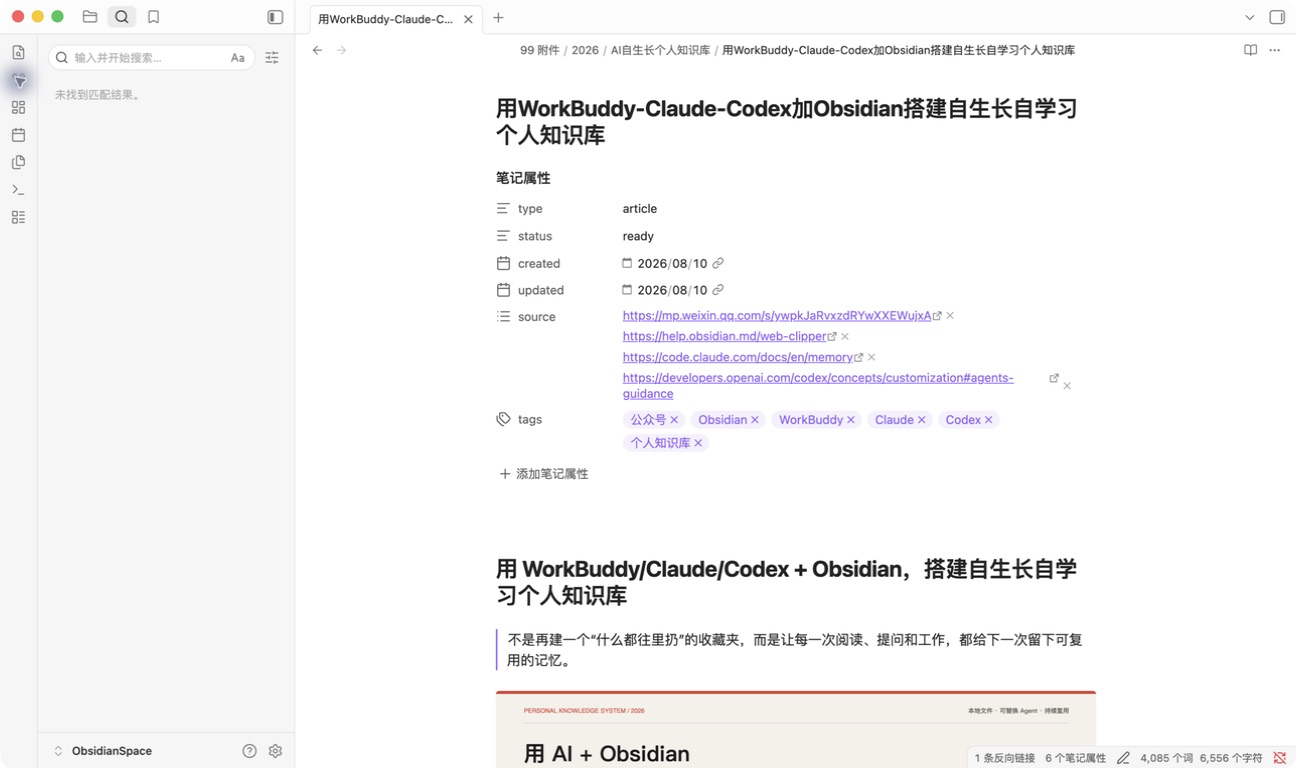Screen dimensions: 1296x768
Task: Open date picker for created date
Action: (627, 263)
